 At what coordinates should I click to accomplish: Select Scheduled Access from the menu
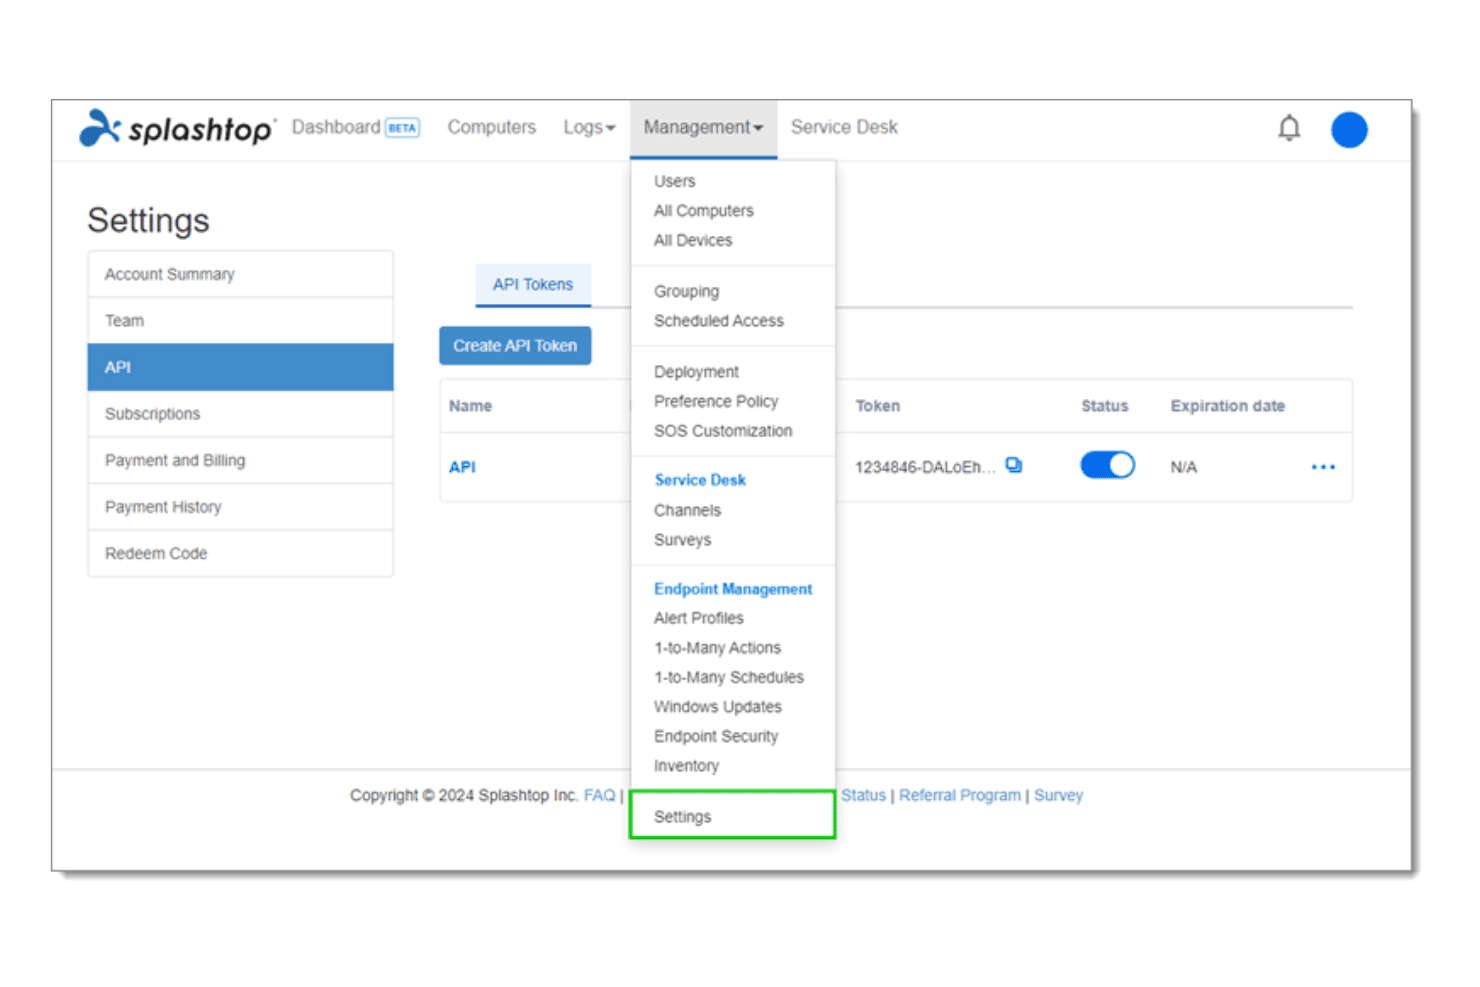[719, 321]
